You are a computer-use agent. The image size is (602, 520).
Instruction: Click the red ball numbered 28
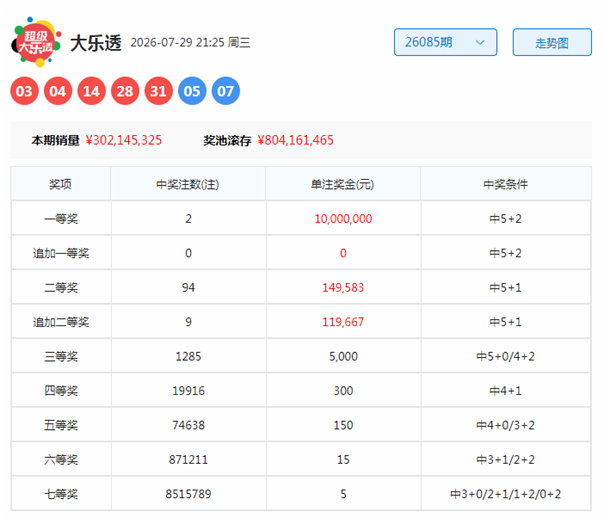pos(125,91)
